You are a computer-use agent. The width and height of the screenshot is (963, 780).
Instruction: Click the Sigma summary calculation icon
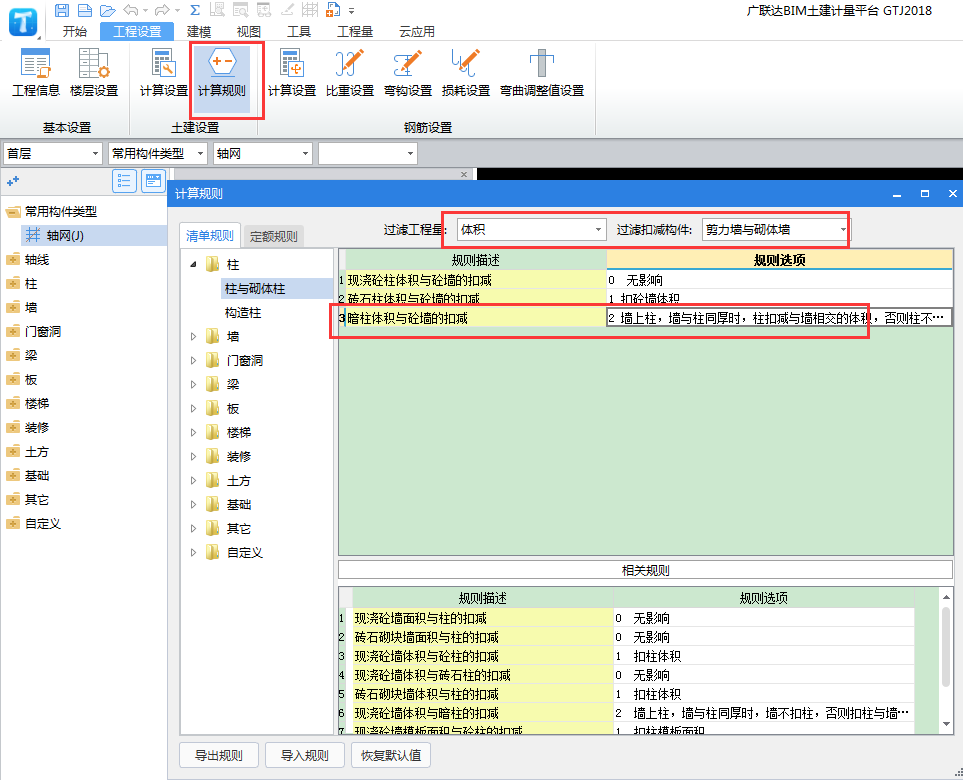pyautogui.click(x=195, y=10)
